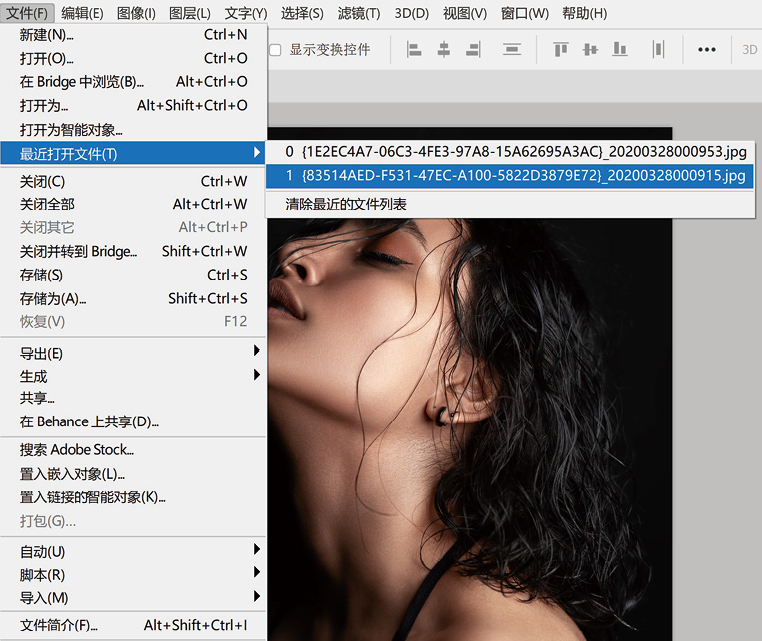Open the 视图(V) menu
Screen dimensions: 762x641
pyautogui.click(x=465, y=13)
